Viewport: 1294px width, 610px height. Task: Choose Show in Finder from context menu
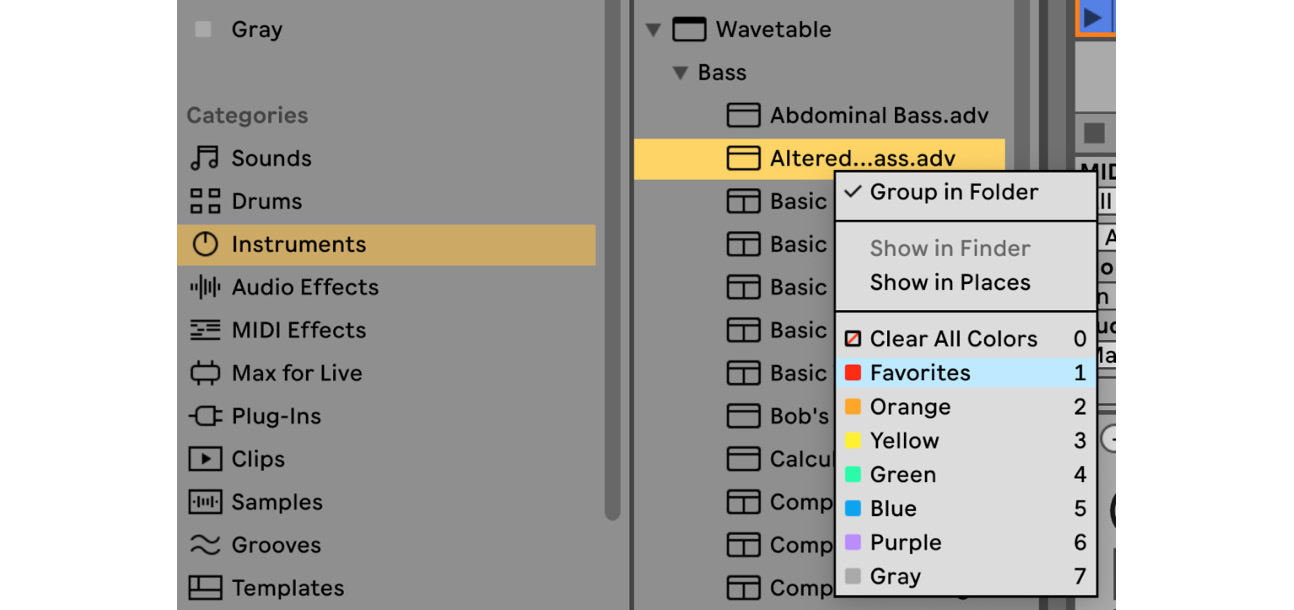[x=966, y=248]
